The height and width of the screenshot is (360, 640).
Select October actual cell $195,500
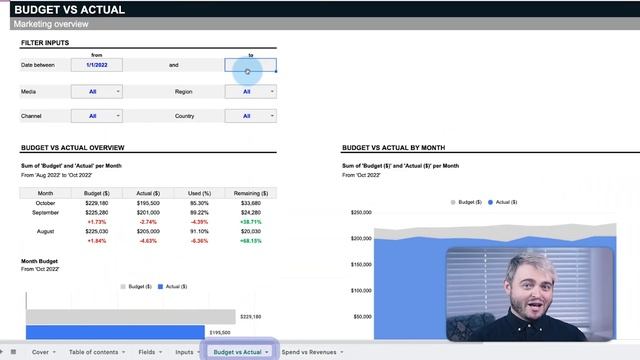pyautogui.click(x=148, y=203)
